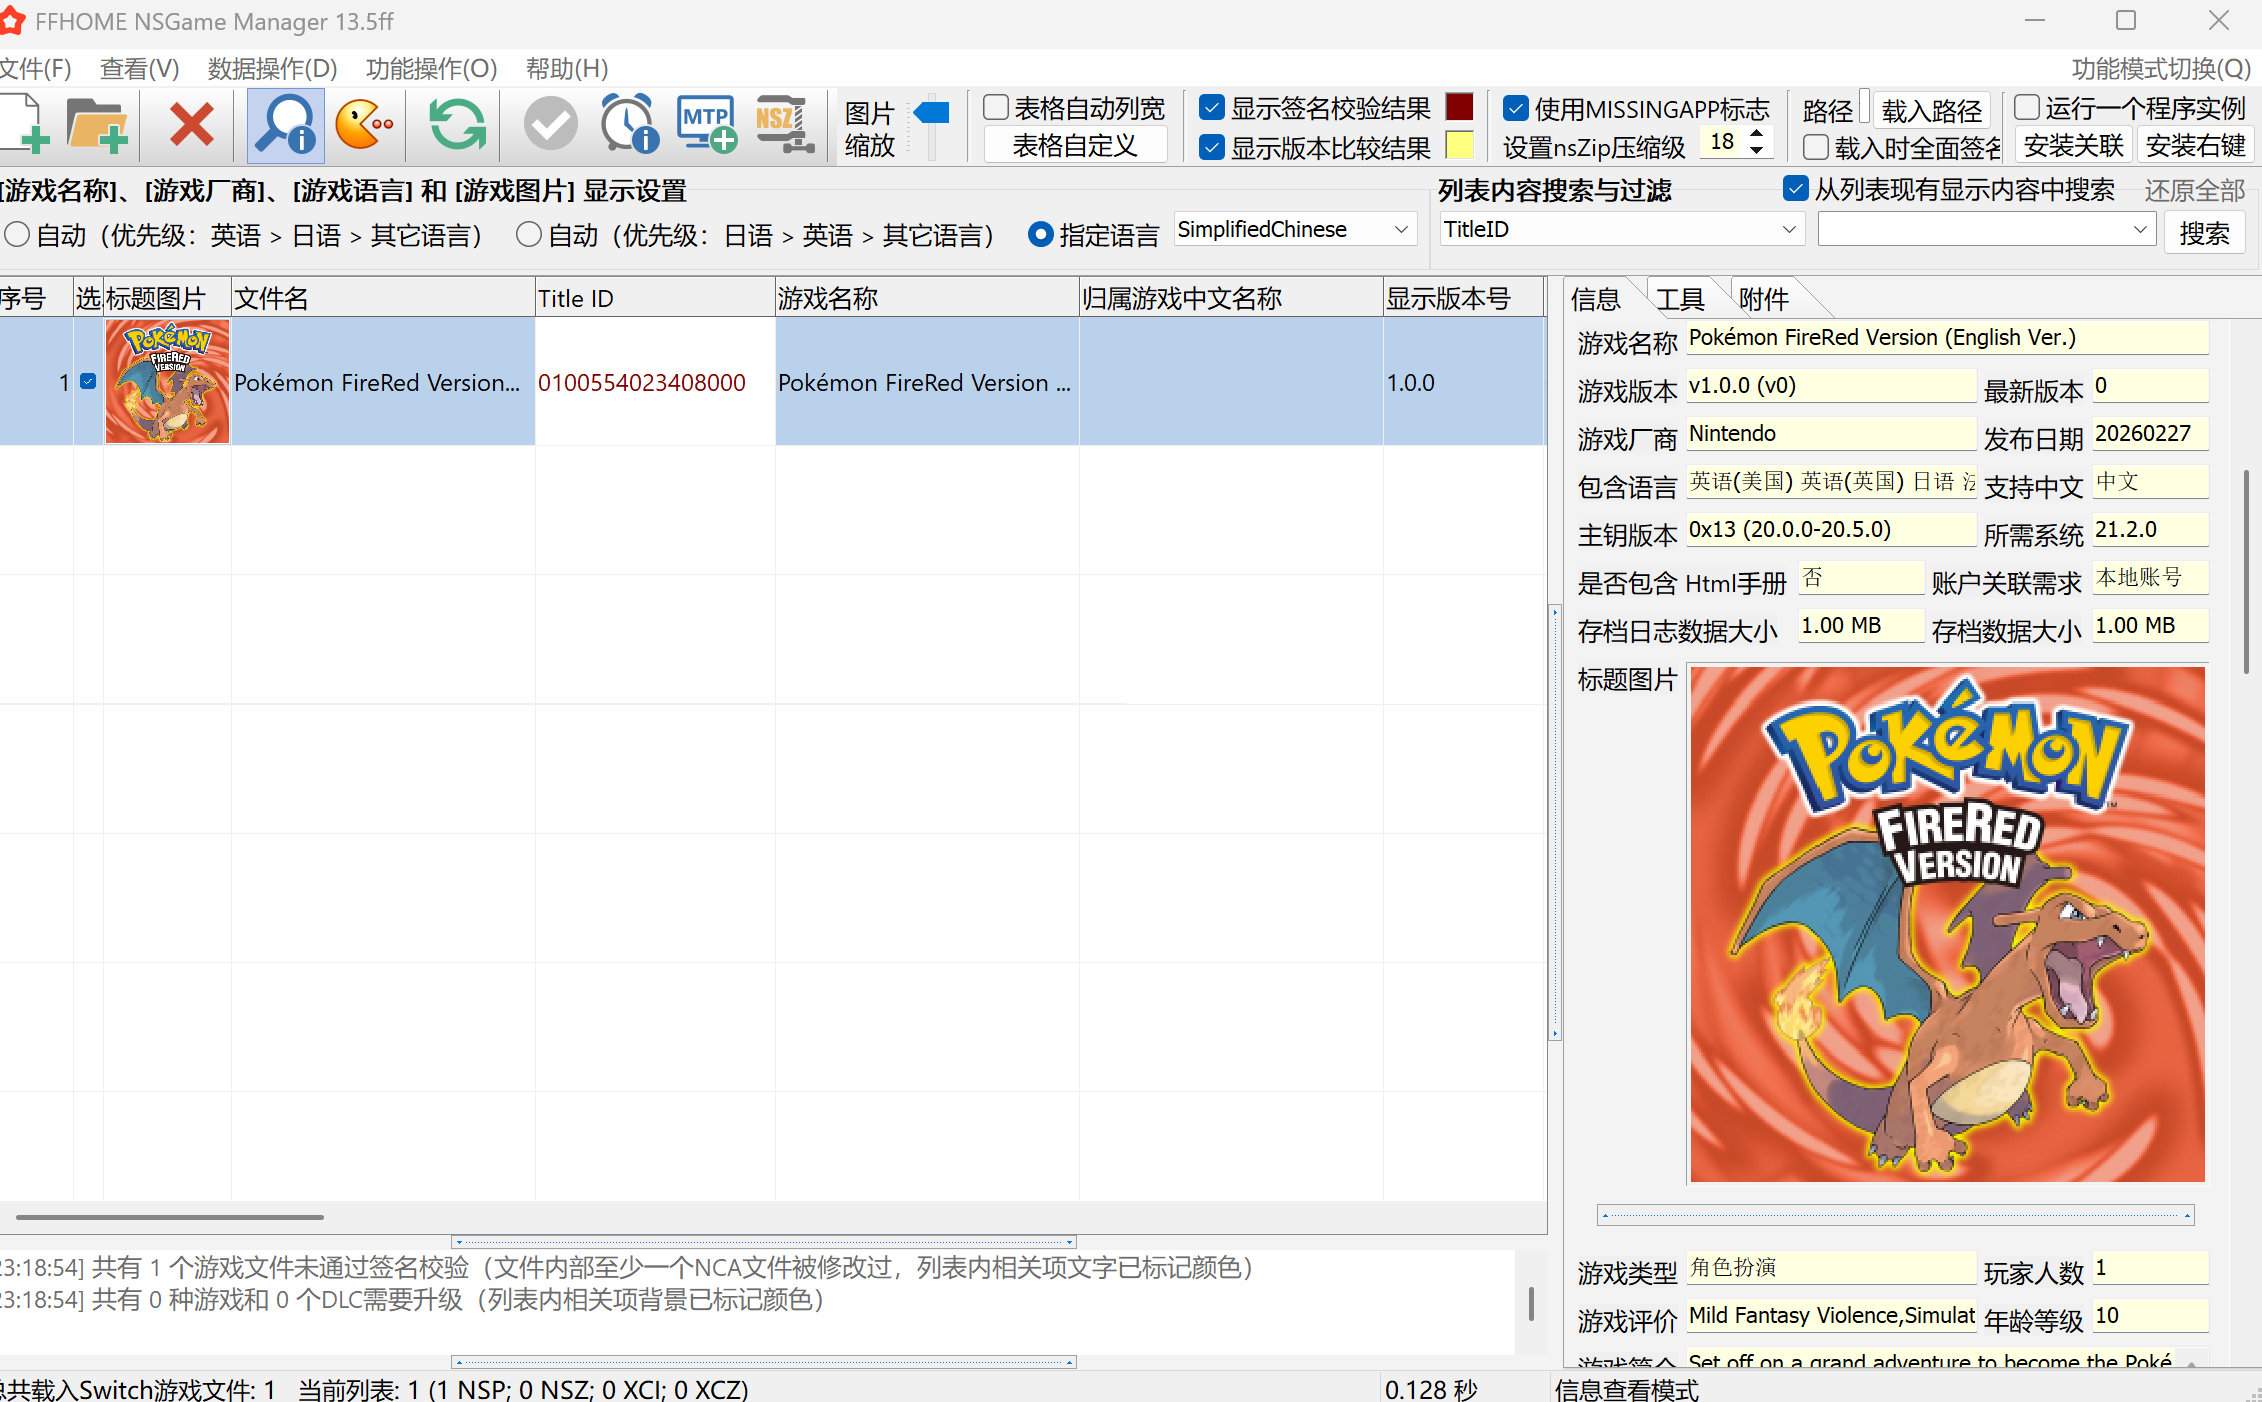This screenshot has width=2262, height=1402.
Task: Enable 表格自动列宽 checkbox
Action: click(x=996, y=107)
